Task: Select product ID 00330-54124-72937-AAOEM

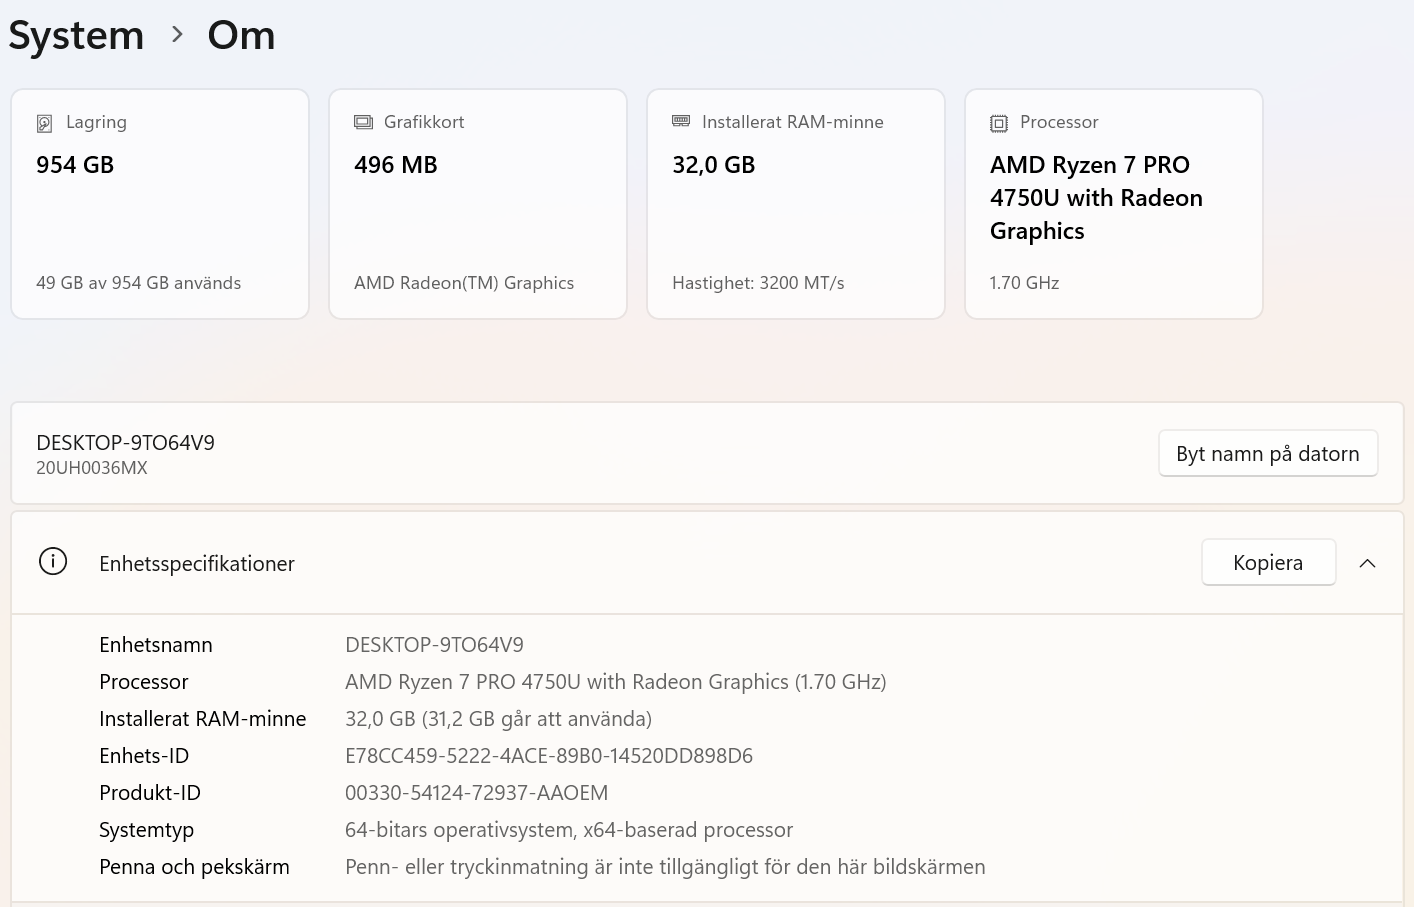Action: point(476,793)
